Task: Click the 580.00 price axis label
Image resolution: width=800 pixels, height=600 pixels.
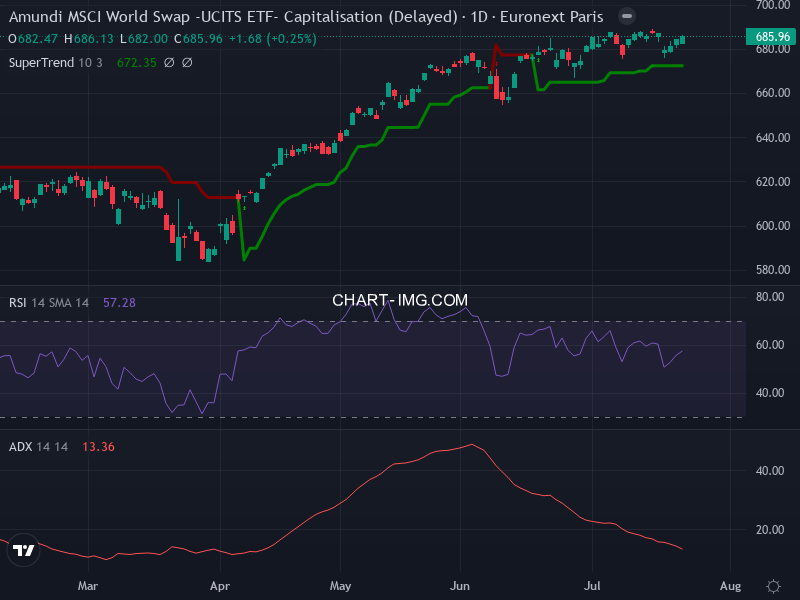Action: [772, 270]
